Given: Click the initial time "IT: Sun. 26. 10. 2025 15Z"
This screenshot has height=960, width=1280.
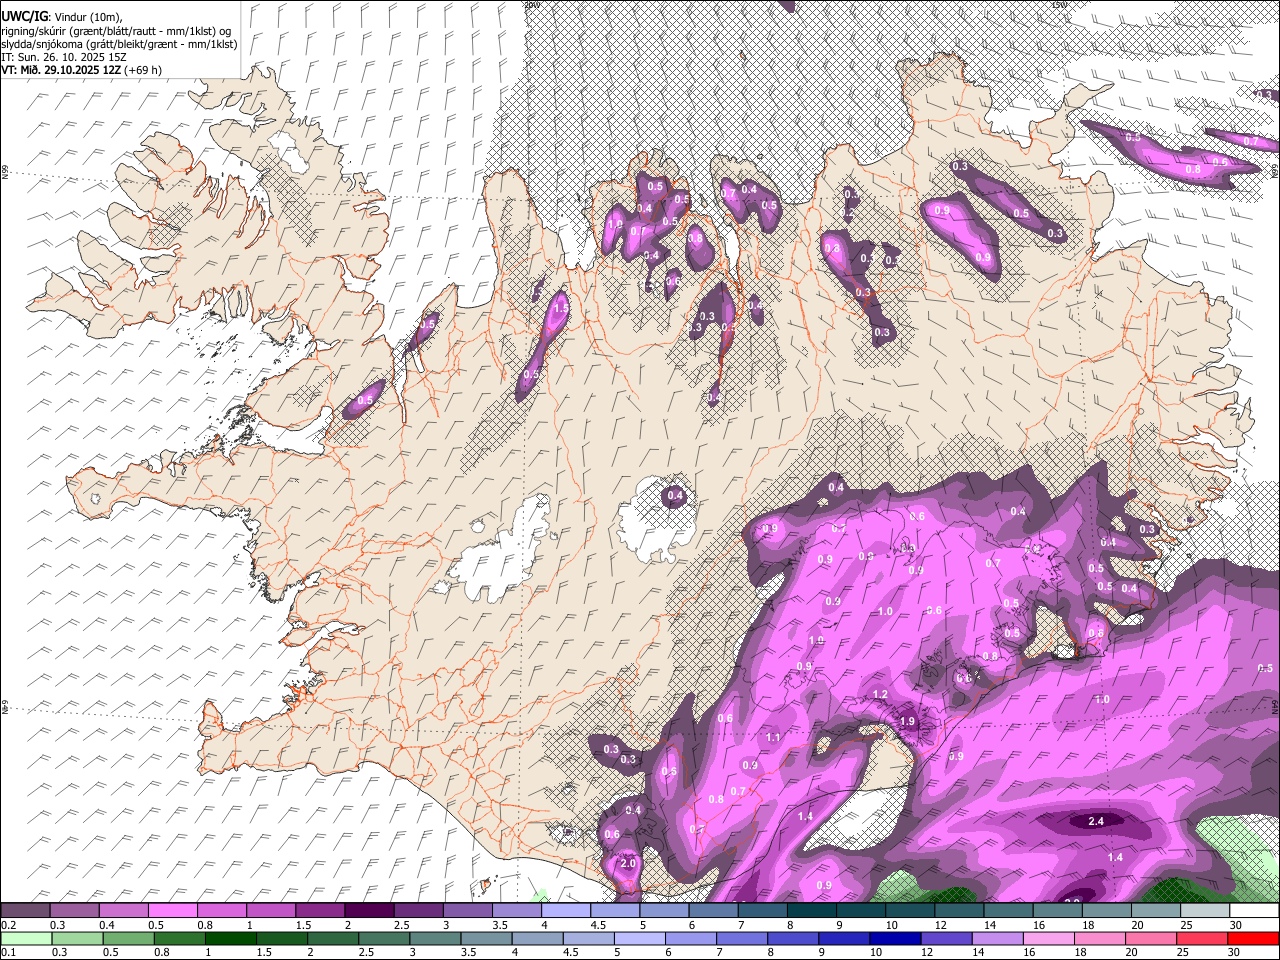Looking at the screenshot, I should [66, 57].
